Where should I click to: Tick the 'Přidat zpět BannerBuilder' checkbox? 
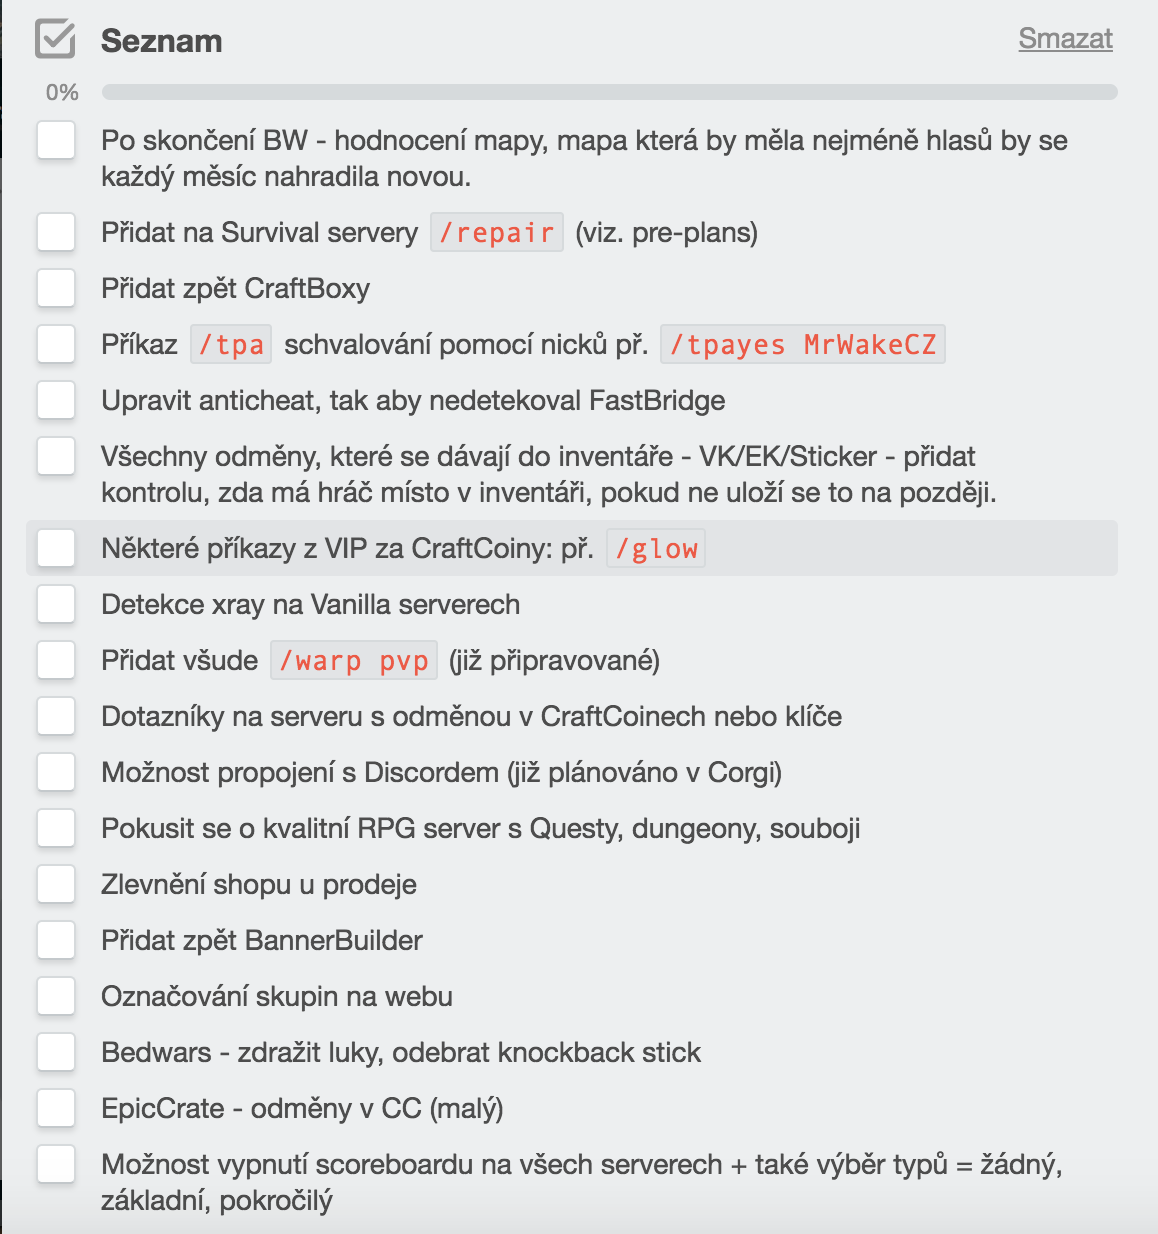(56, 940)
